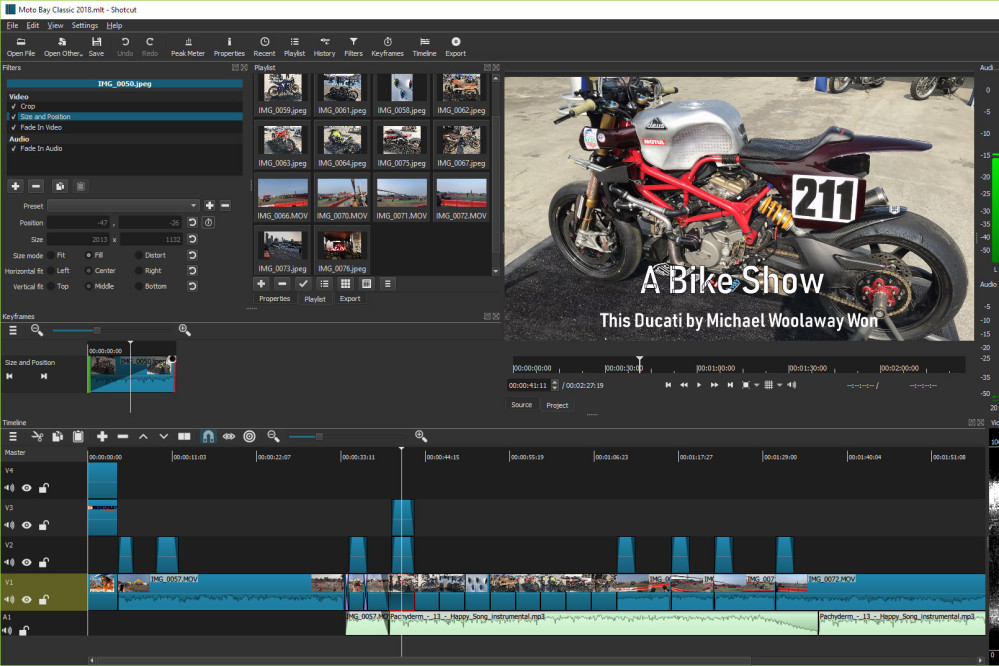Open the View menu

point(55,25)
